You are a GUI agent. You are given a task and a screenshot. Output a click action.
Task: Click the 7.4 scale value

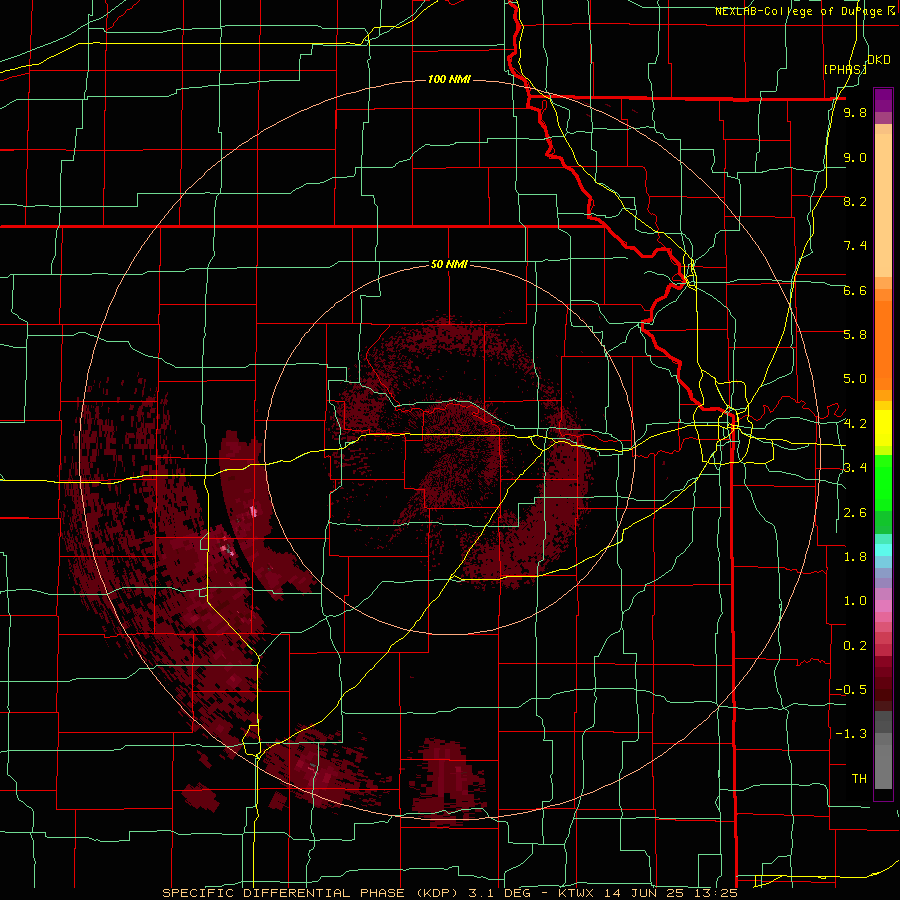855,246
